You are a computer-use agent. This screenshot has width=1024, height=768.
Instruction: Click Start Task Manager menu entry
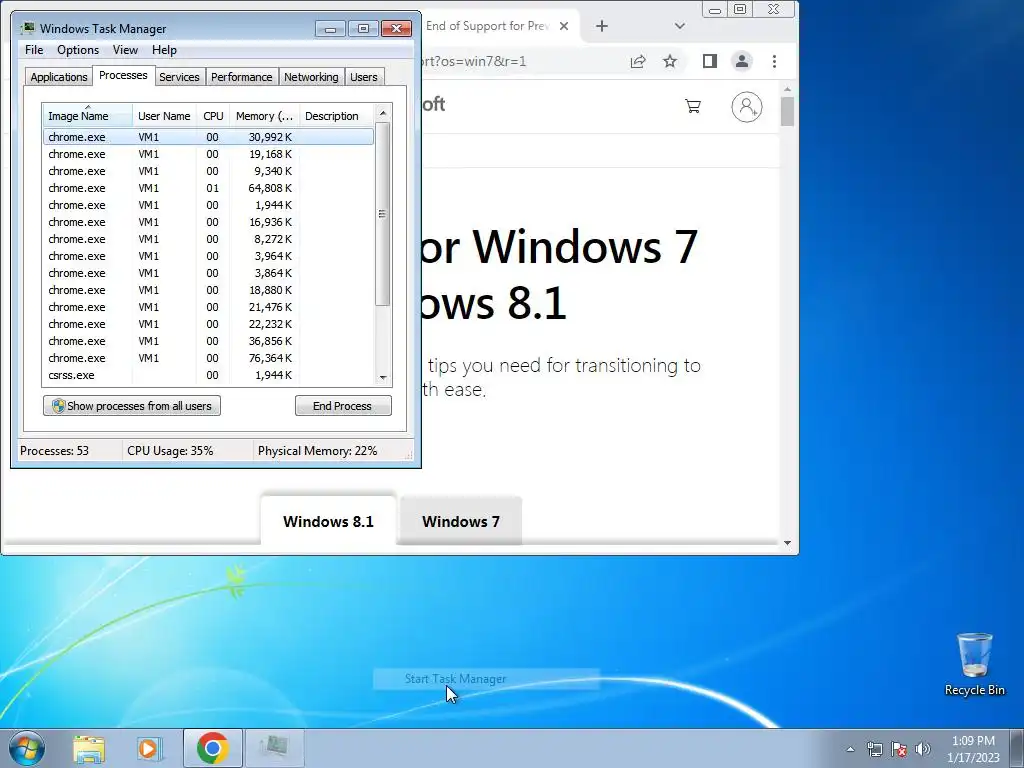pyautogui.click(x=487, y=679)
